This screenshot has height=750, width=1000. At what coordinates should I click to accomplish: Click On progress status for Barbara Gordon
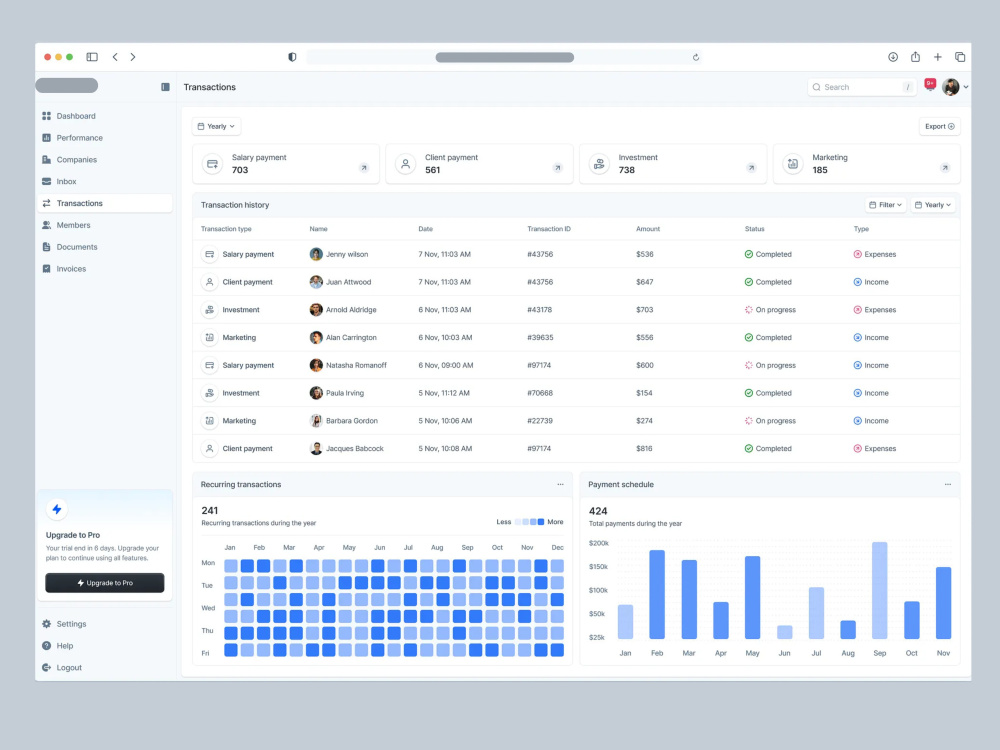pos(770,421)
